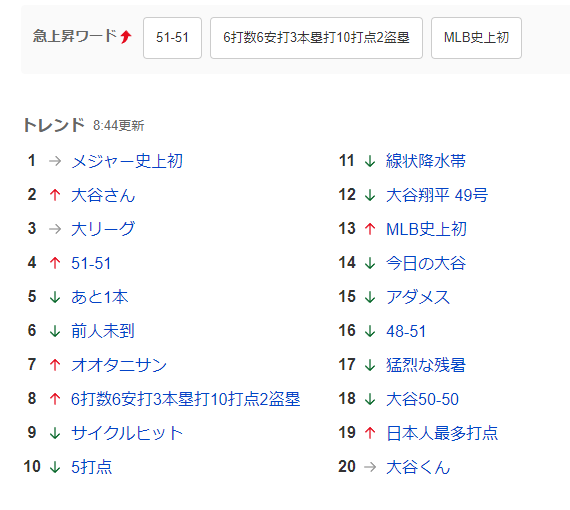Image resolution: width=570 pixels, height=510 pixels.
Task: Click the red up arrow beside 日本人最多打点
Action: (x=370, y=433)
